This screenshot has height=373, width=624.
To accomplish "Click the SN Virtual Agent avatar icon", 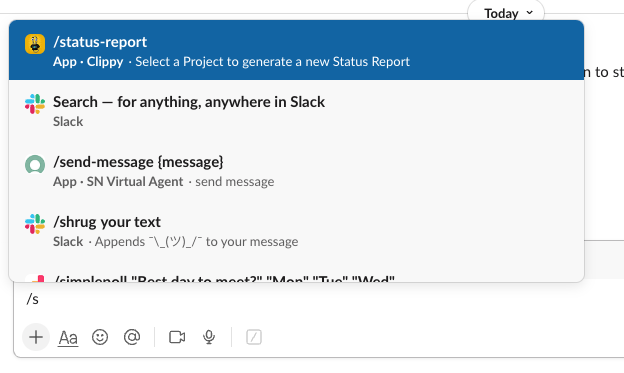I will pyautogui.click(x=35, y=164).
